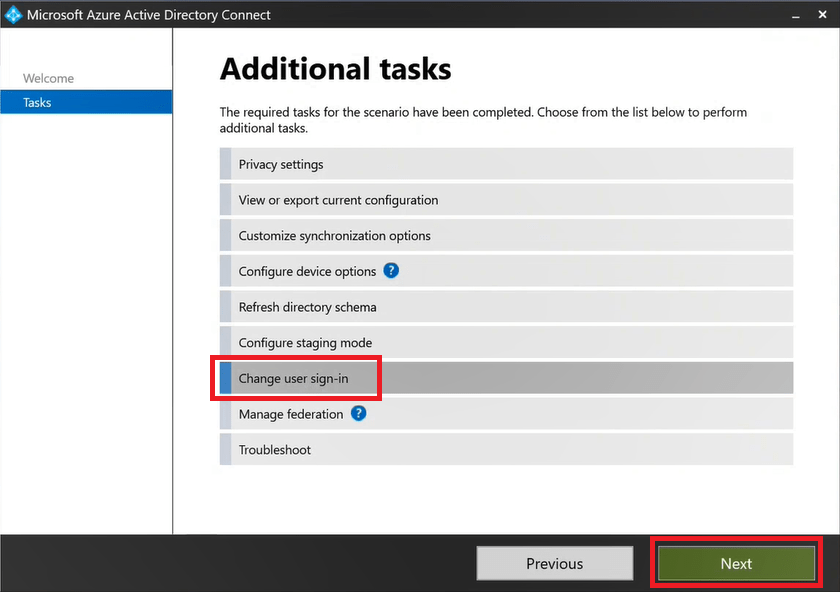
Task: Click the window title bar text
Action: 148,16
